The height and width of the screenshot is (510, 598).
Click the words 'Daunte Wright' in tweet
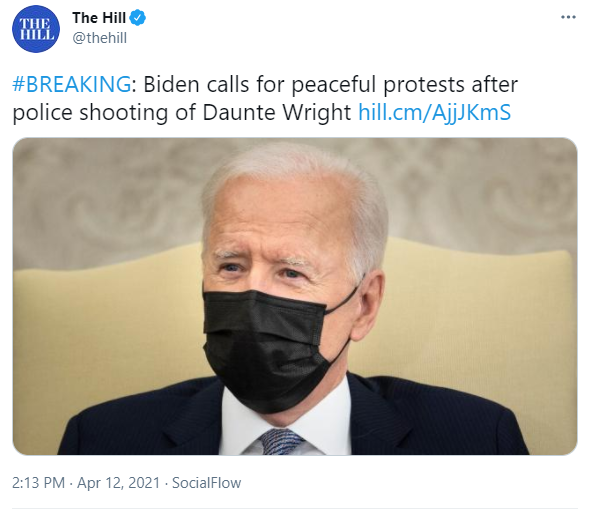coord(277,113)
